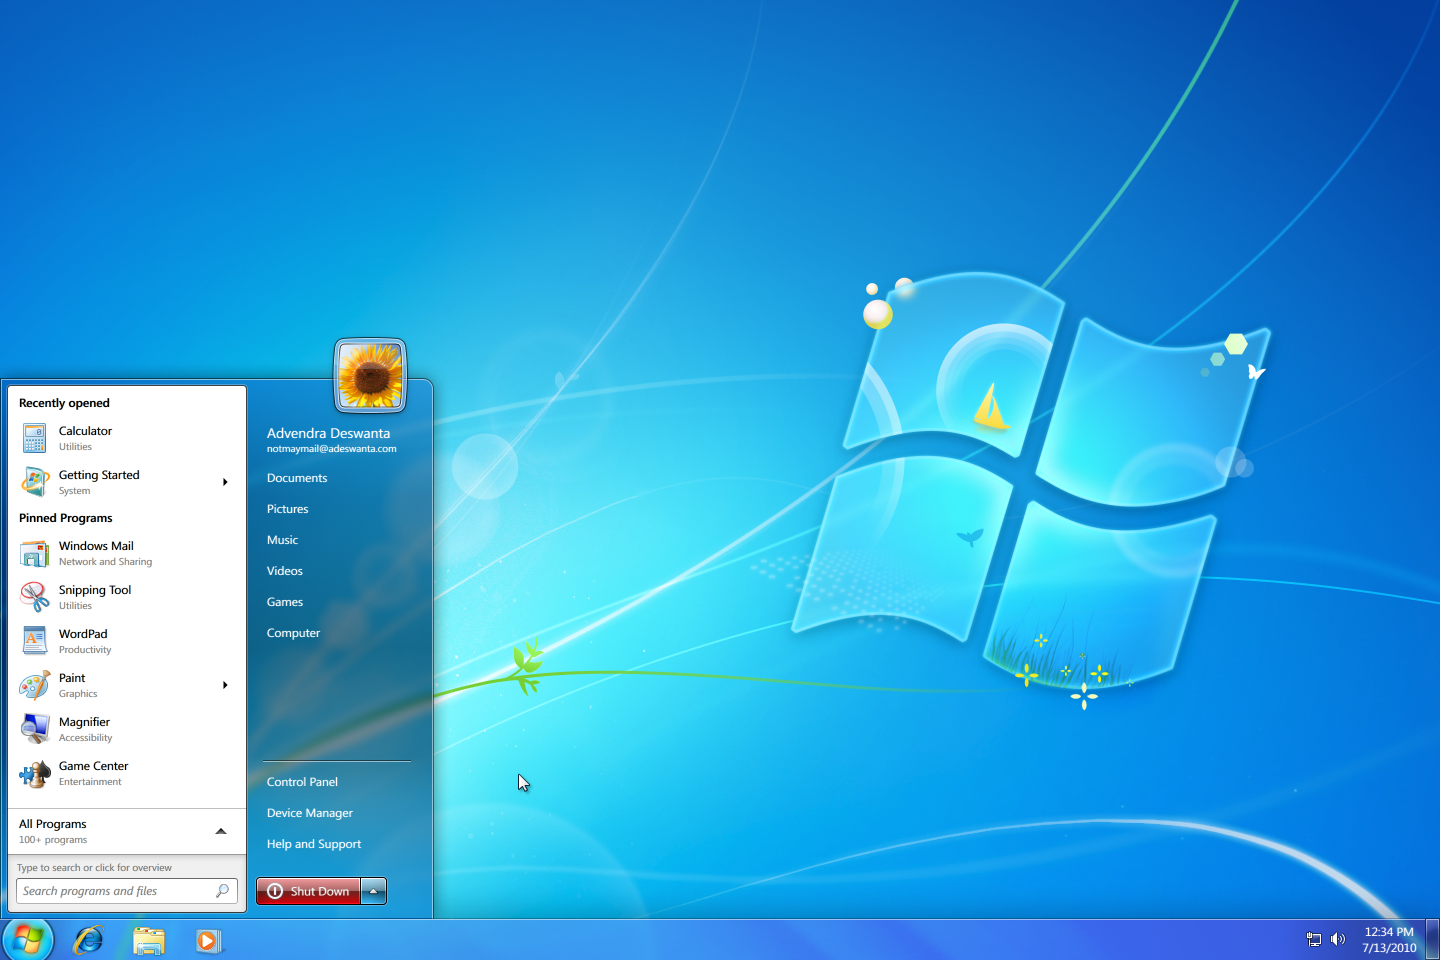Open Pictures from the Start menu

click(288, 509)
